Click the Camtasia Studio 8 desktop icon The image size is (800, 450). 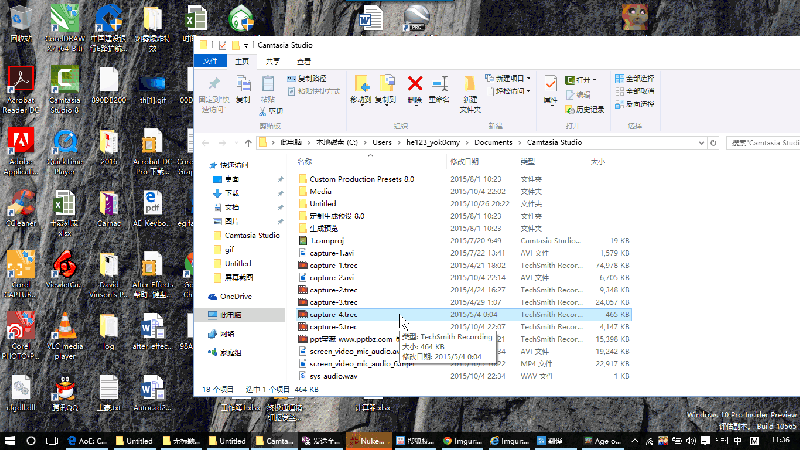point(65,90)
